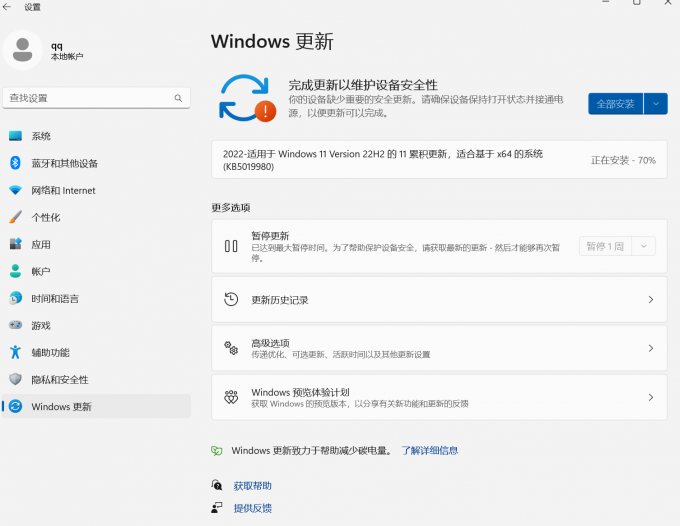
Task: Click the 时间和语言 clock globe icon
Action: (x=15, y=298)
